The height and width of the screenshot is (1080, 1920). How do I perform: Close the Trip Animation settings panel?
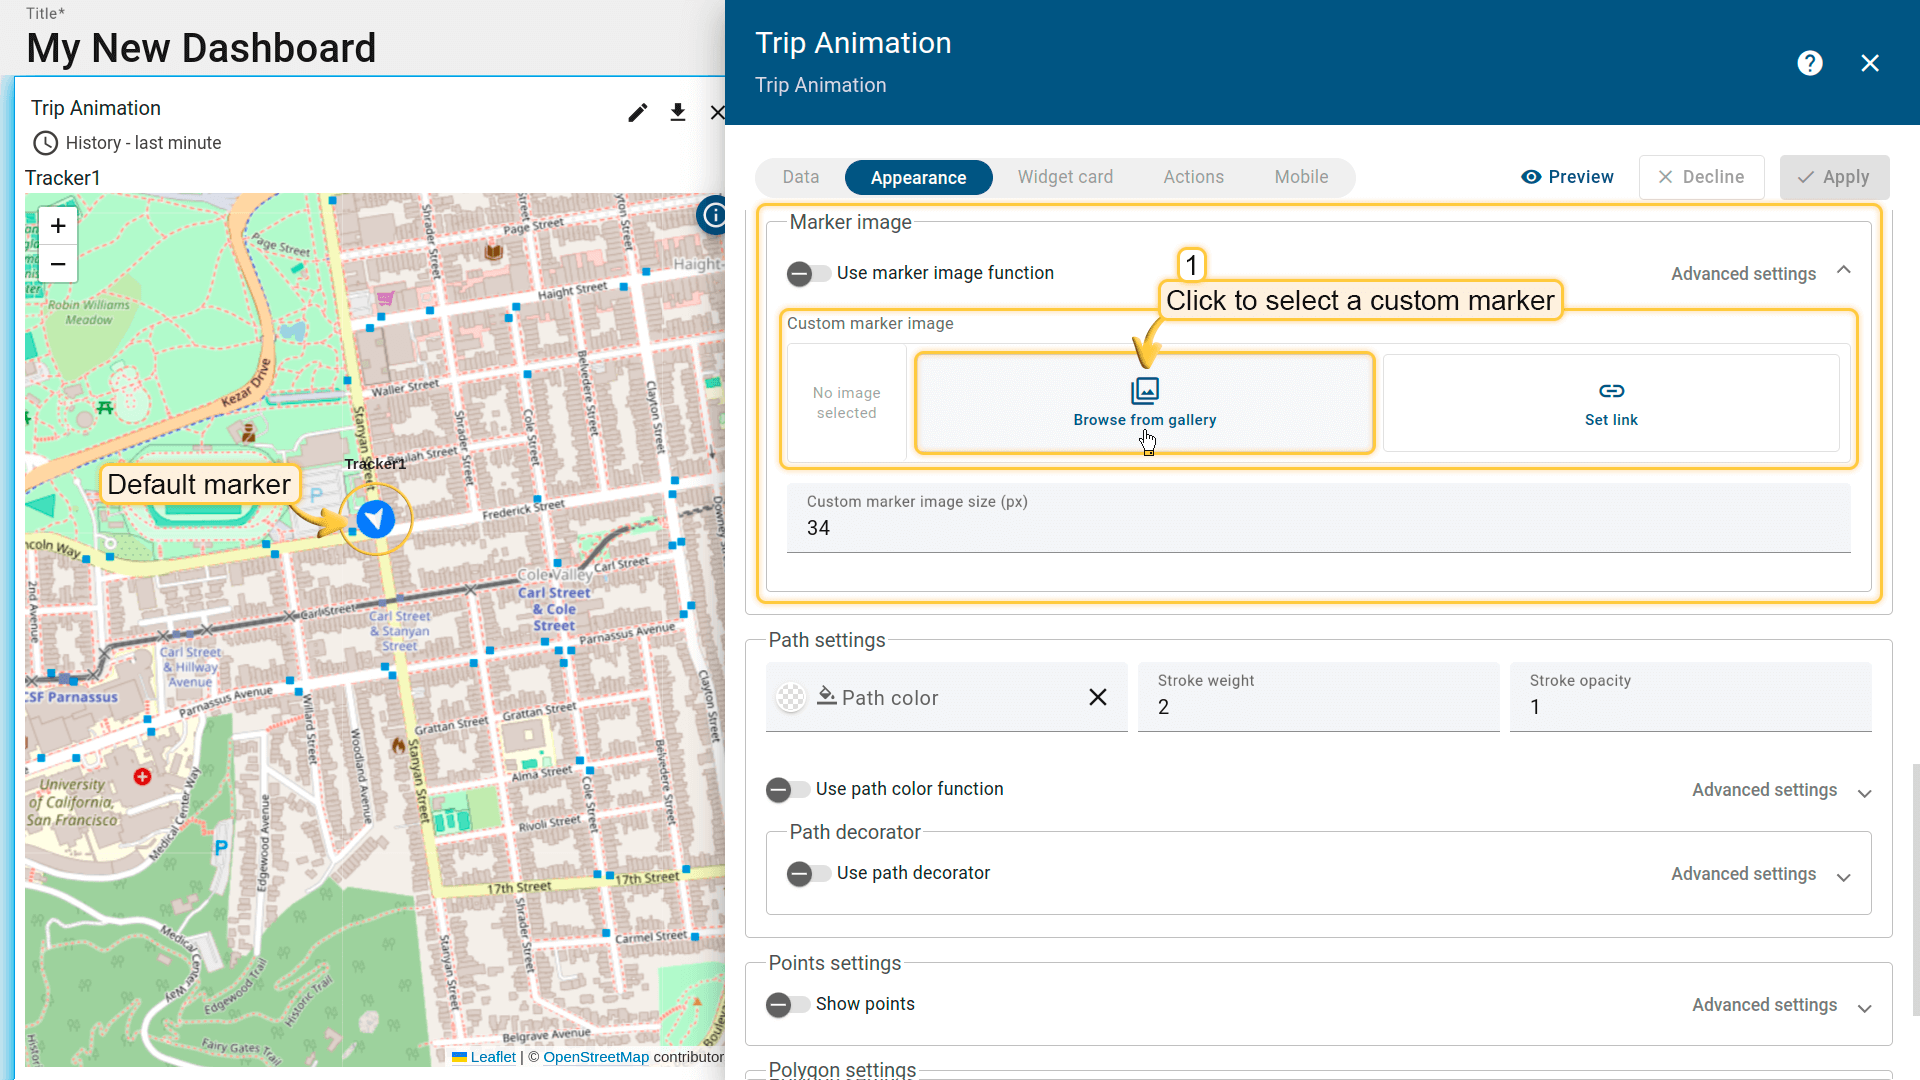(1869, 63)
